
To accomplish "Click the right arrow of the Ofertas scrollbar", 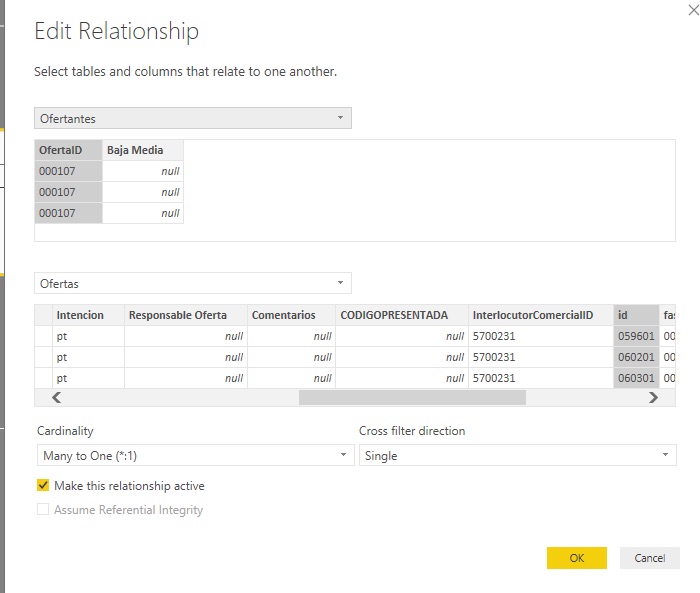I will point(654,397).
